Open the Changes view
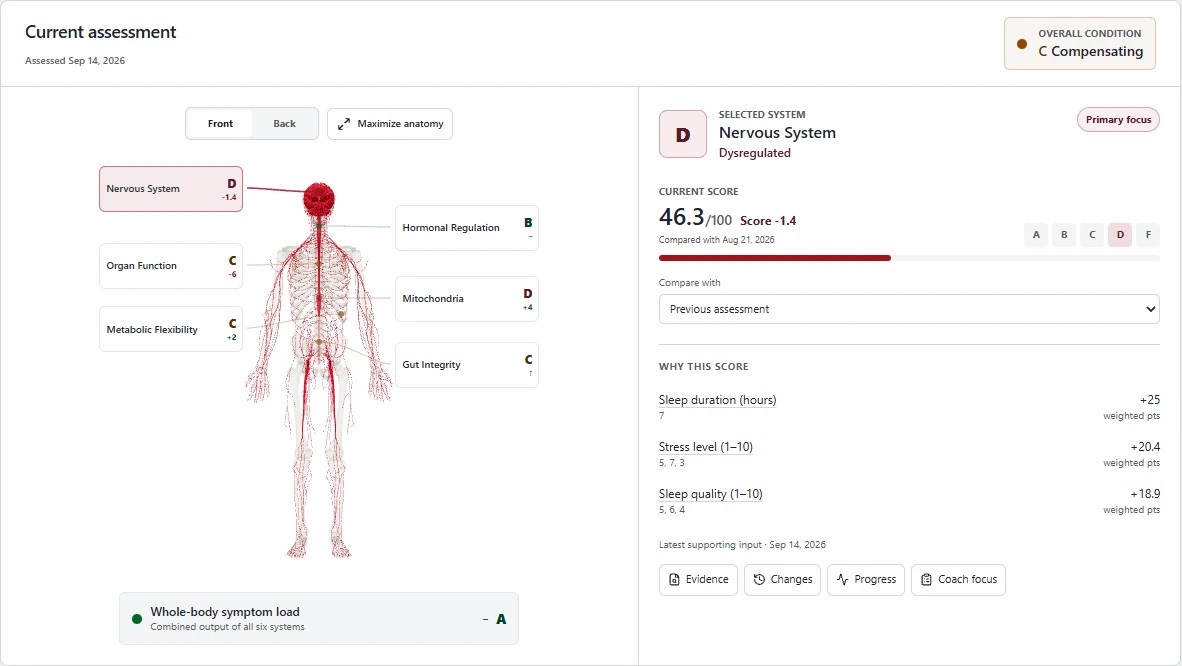This screenshot has height=666, width=1182. [782, 580]
